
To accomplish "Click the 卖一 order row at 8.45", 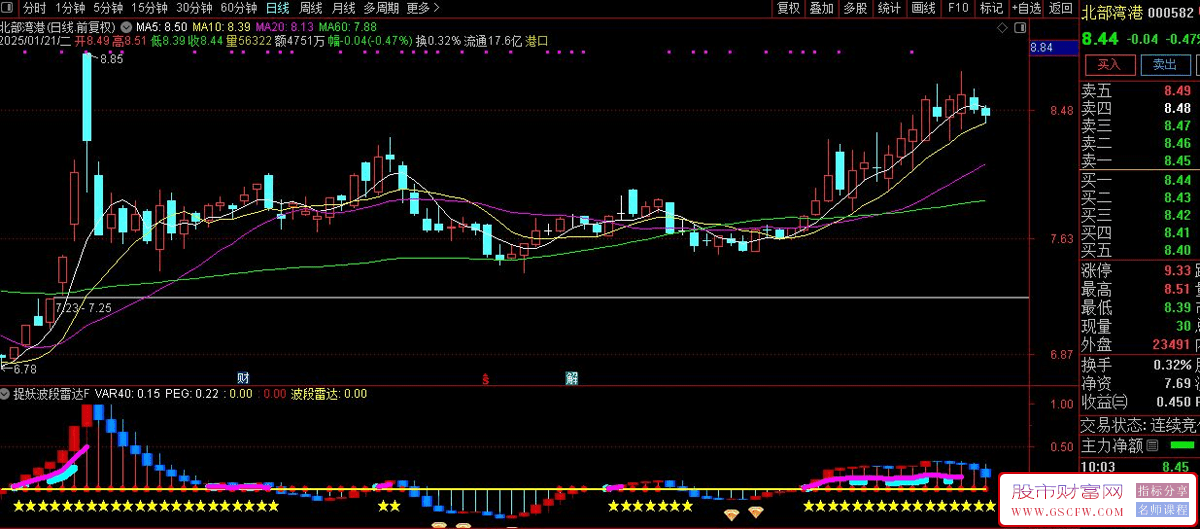I will [1139, 161].
